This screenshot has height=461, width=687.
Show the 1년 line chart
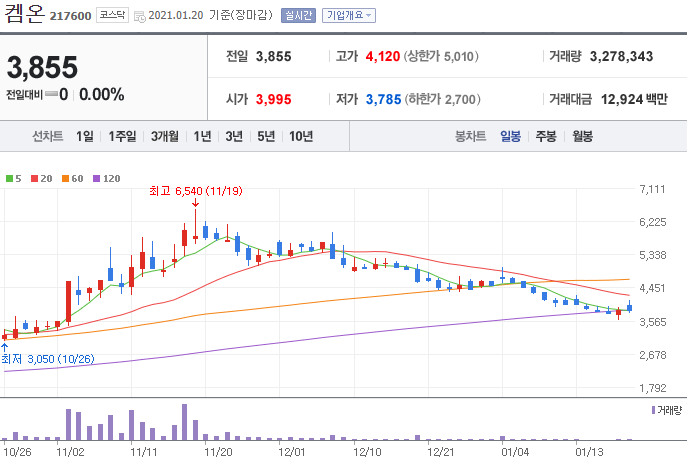pos(202,136)
